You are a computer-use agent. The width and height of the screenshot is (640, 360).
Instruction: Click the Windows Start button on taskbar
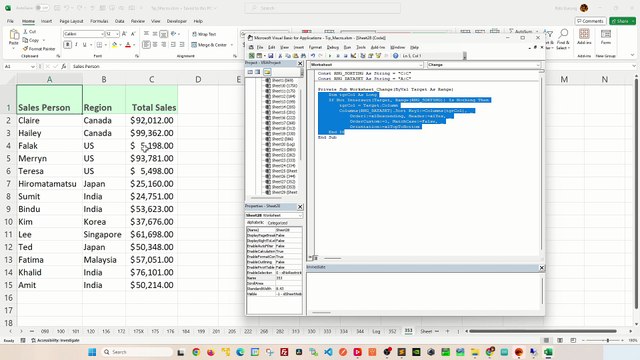[x=92, y=352]
